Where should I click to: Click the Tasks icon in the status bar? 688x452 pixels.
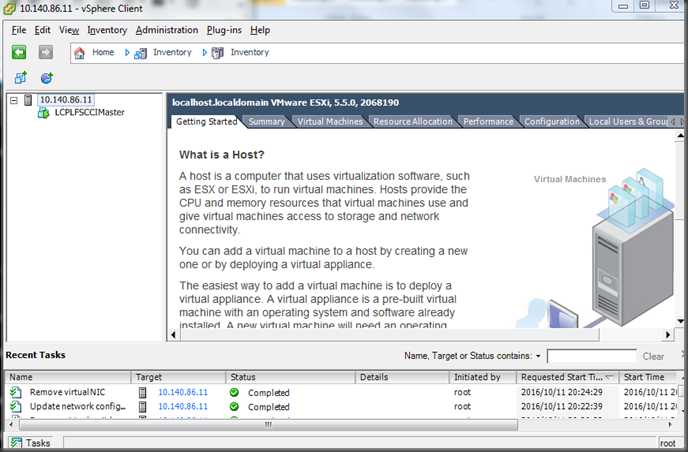click(16, 443)
